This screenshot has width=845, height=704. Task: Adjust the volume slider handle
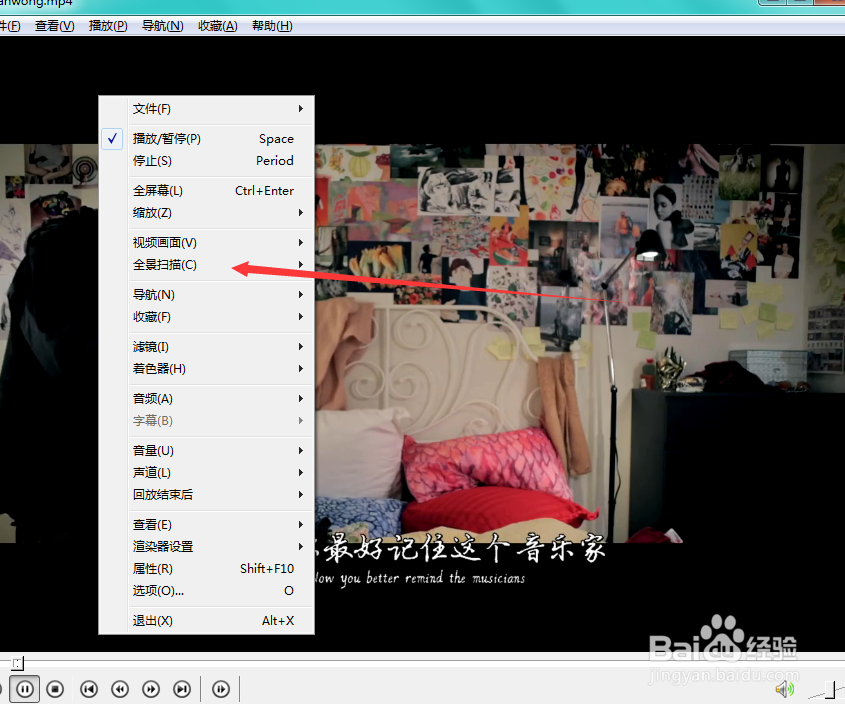[831, 689]
